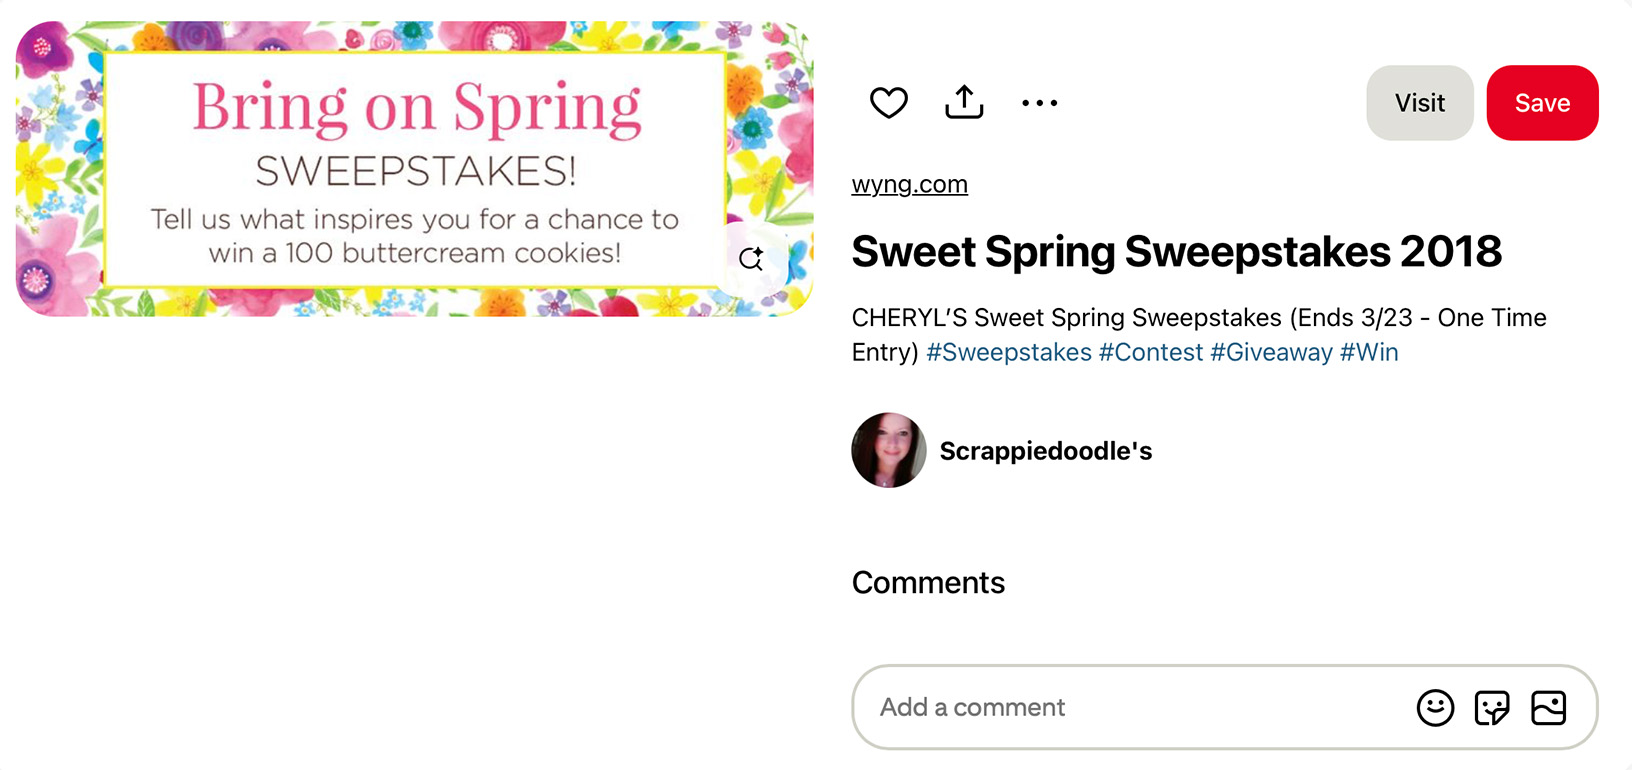Viewport: 1632px width, 770px height.
Task: Click the Comments section heading
Action: 928,582
